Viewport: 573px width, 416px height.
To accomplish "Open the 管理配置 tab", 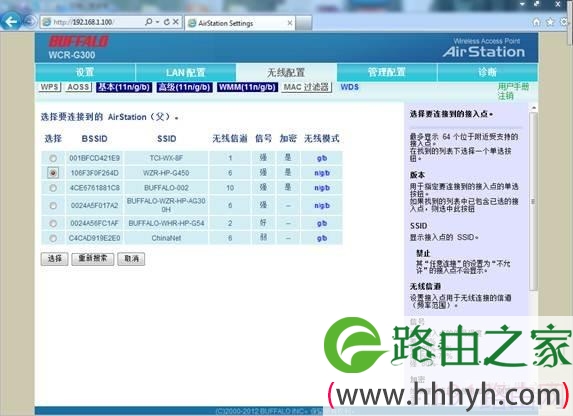I will pyautogui.click(x=387, y=72).
